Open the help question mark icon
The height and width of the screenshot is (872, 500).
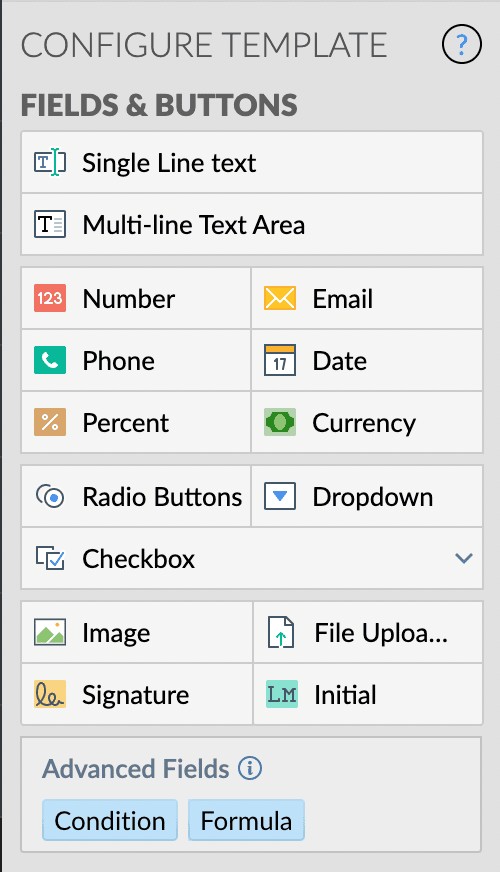tap(462, 44)
